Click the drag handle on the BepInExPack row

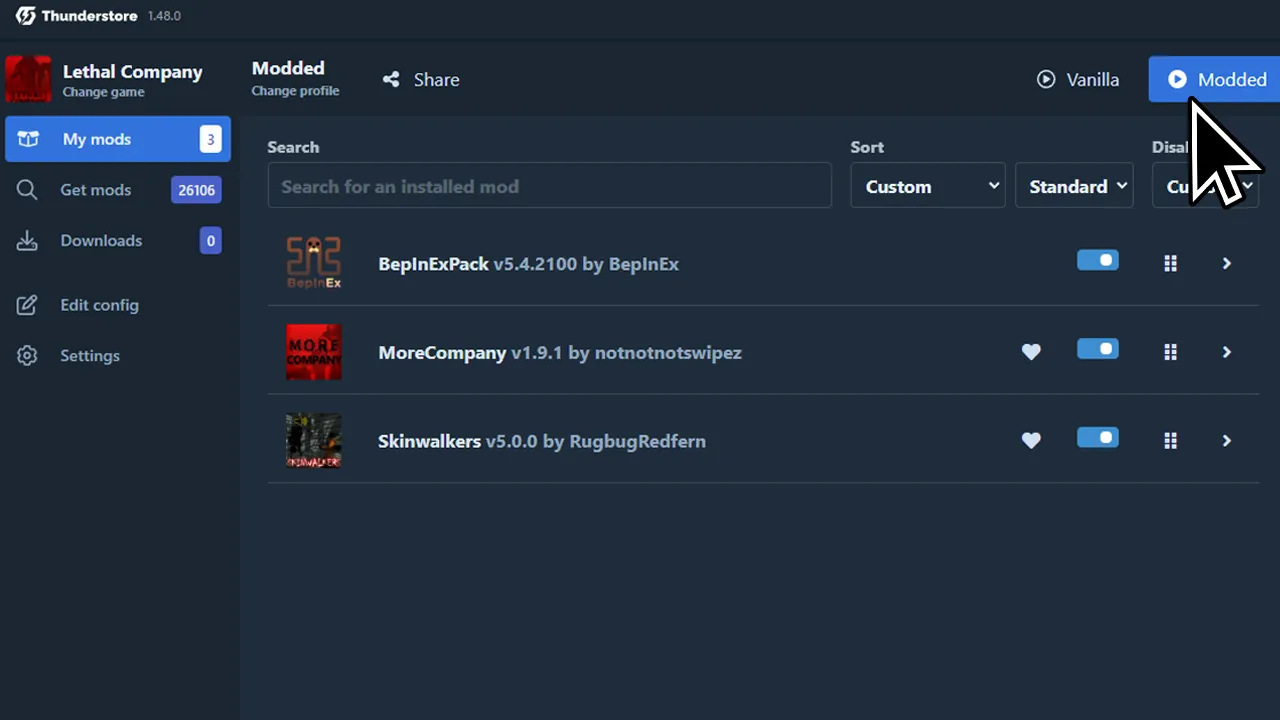coord(1170,263)
